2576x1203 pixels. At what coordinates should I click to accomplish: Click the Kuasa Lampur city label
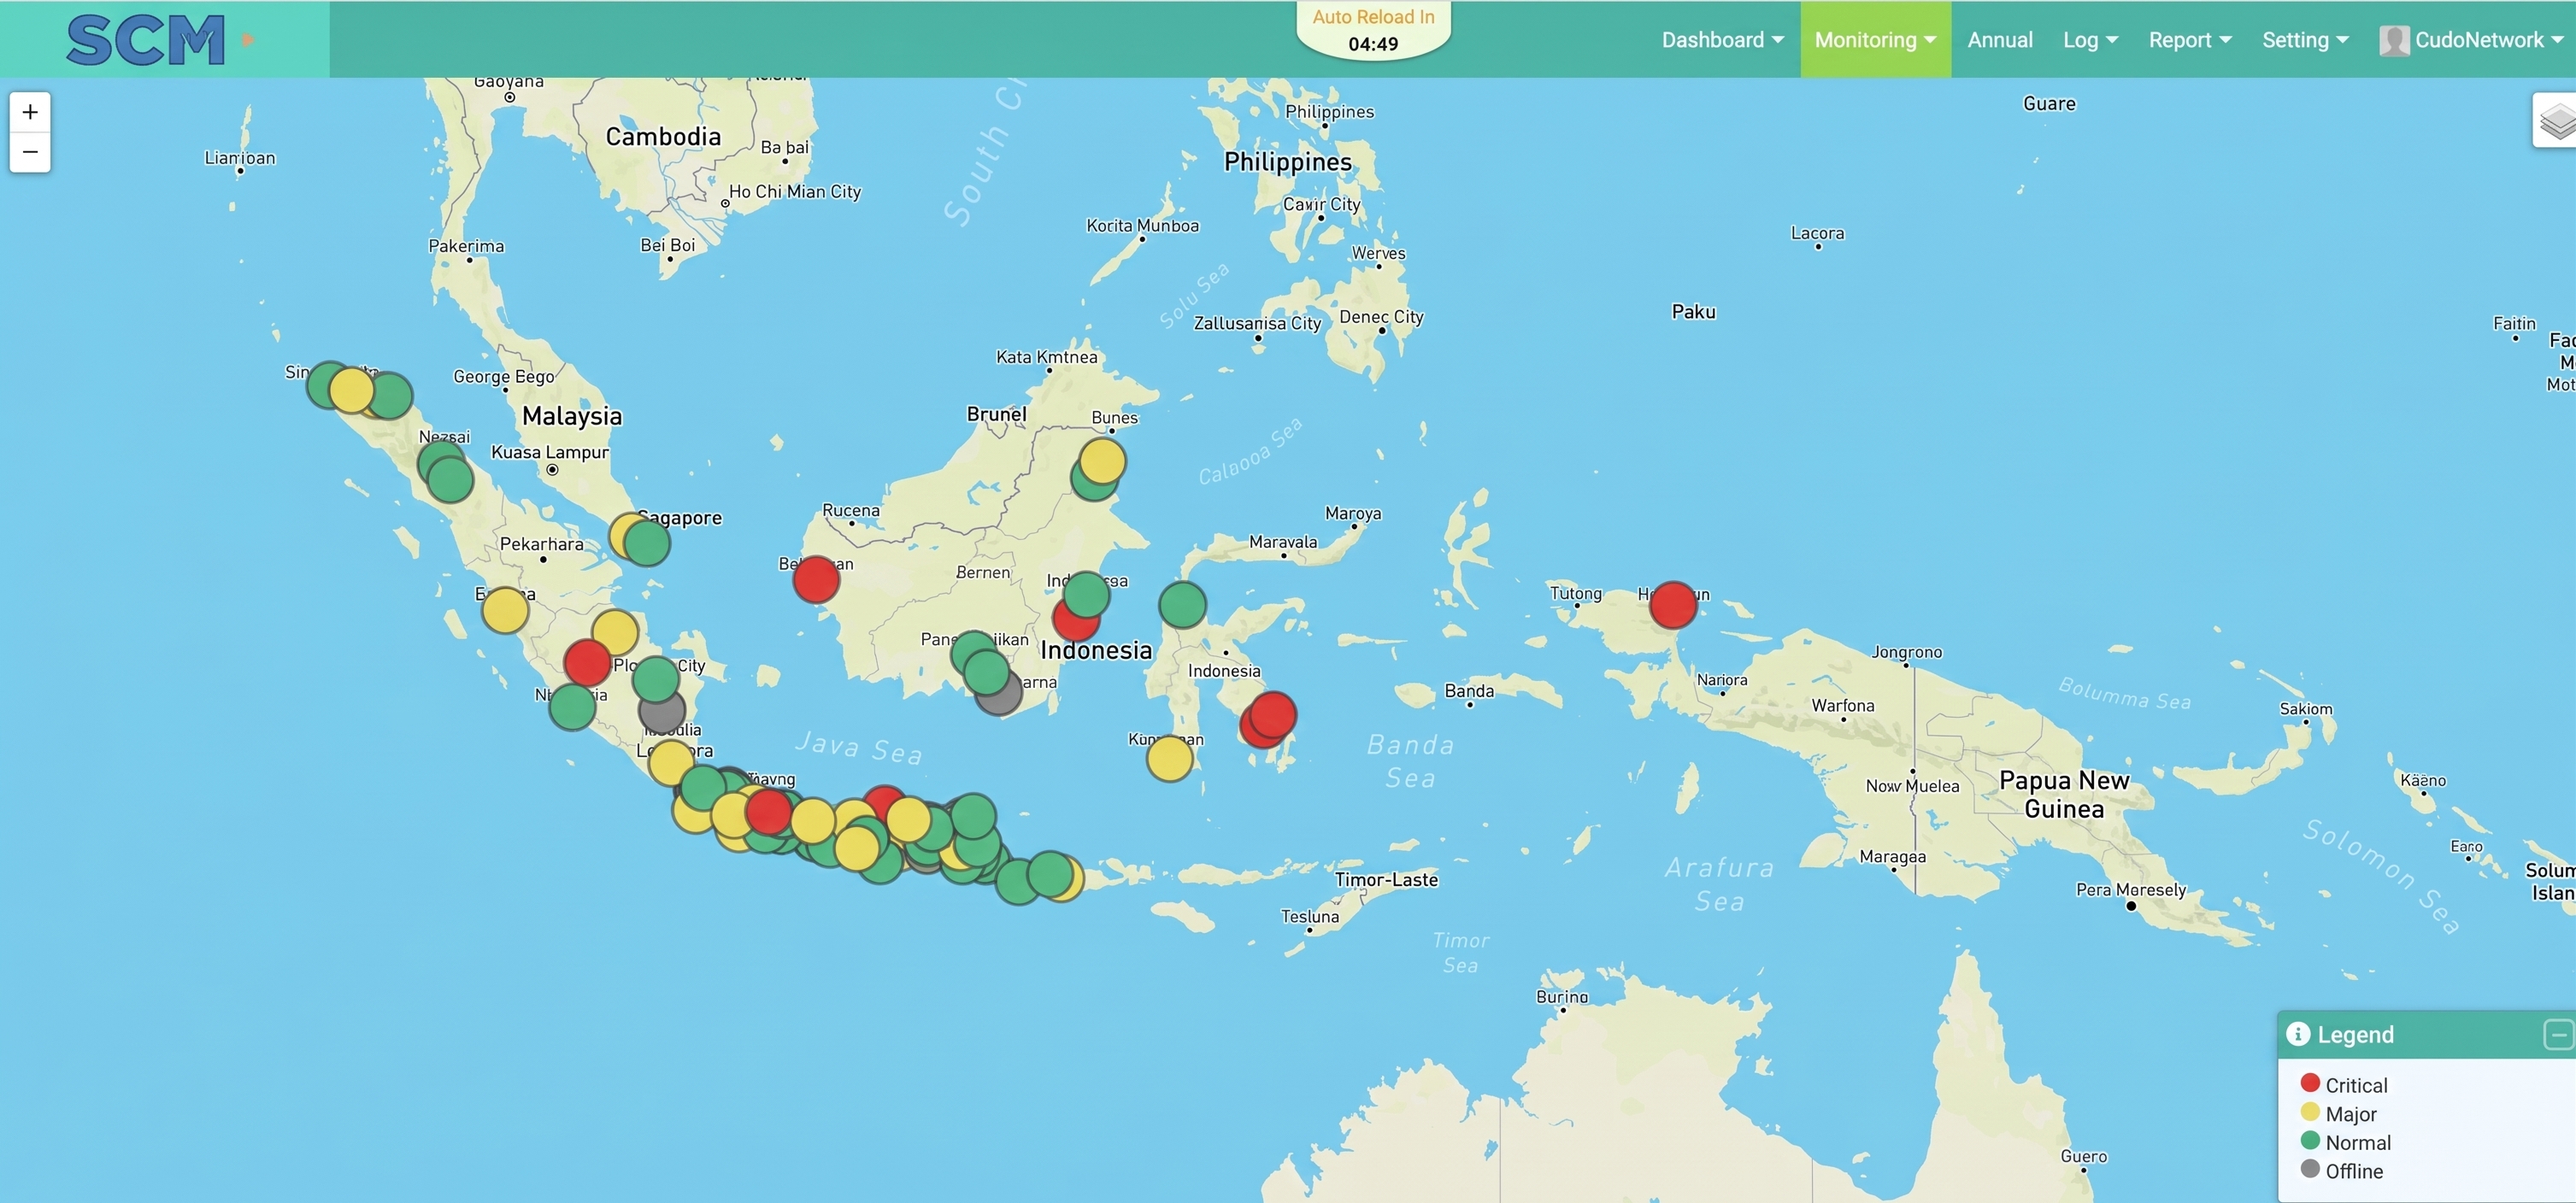pos(550,452)
